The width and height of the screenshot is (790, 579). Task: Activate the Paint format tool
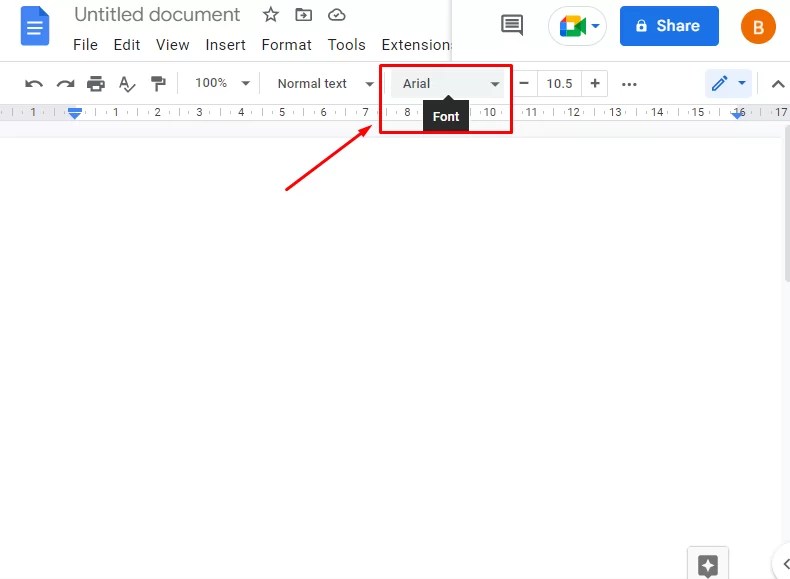tap(158, 84)
